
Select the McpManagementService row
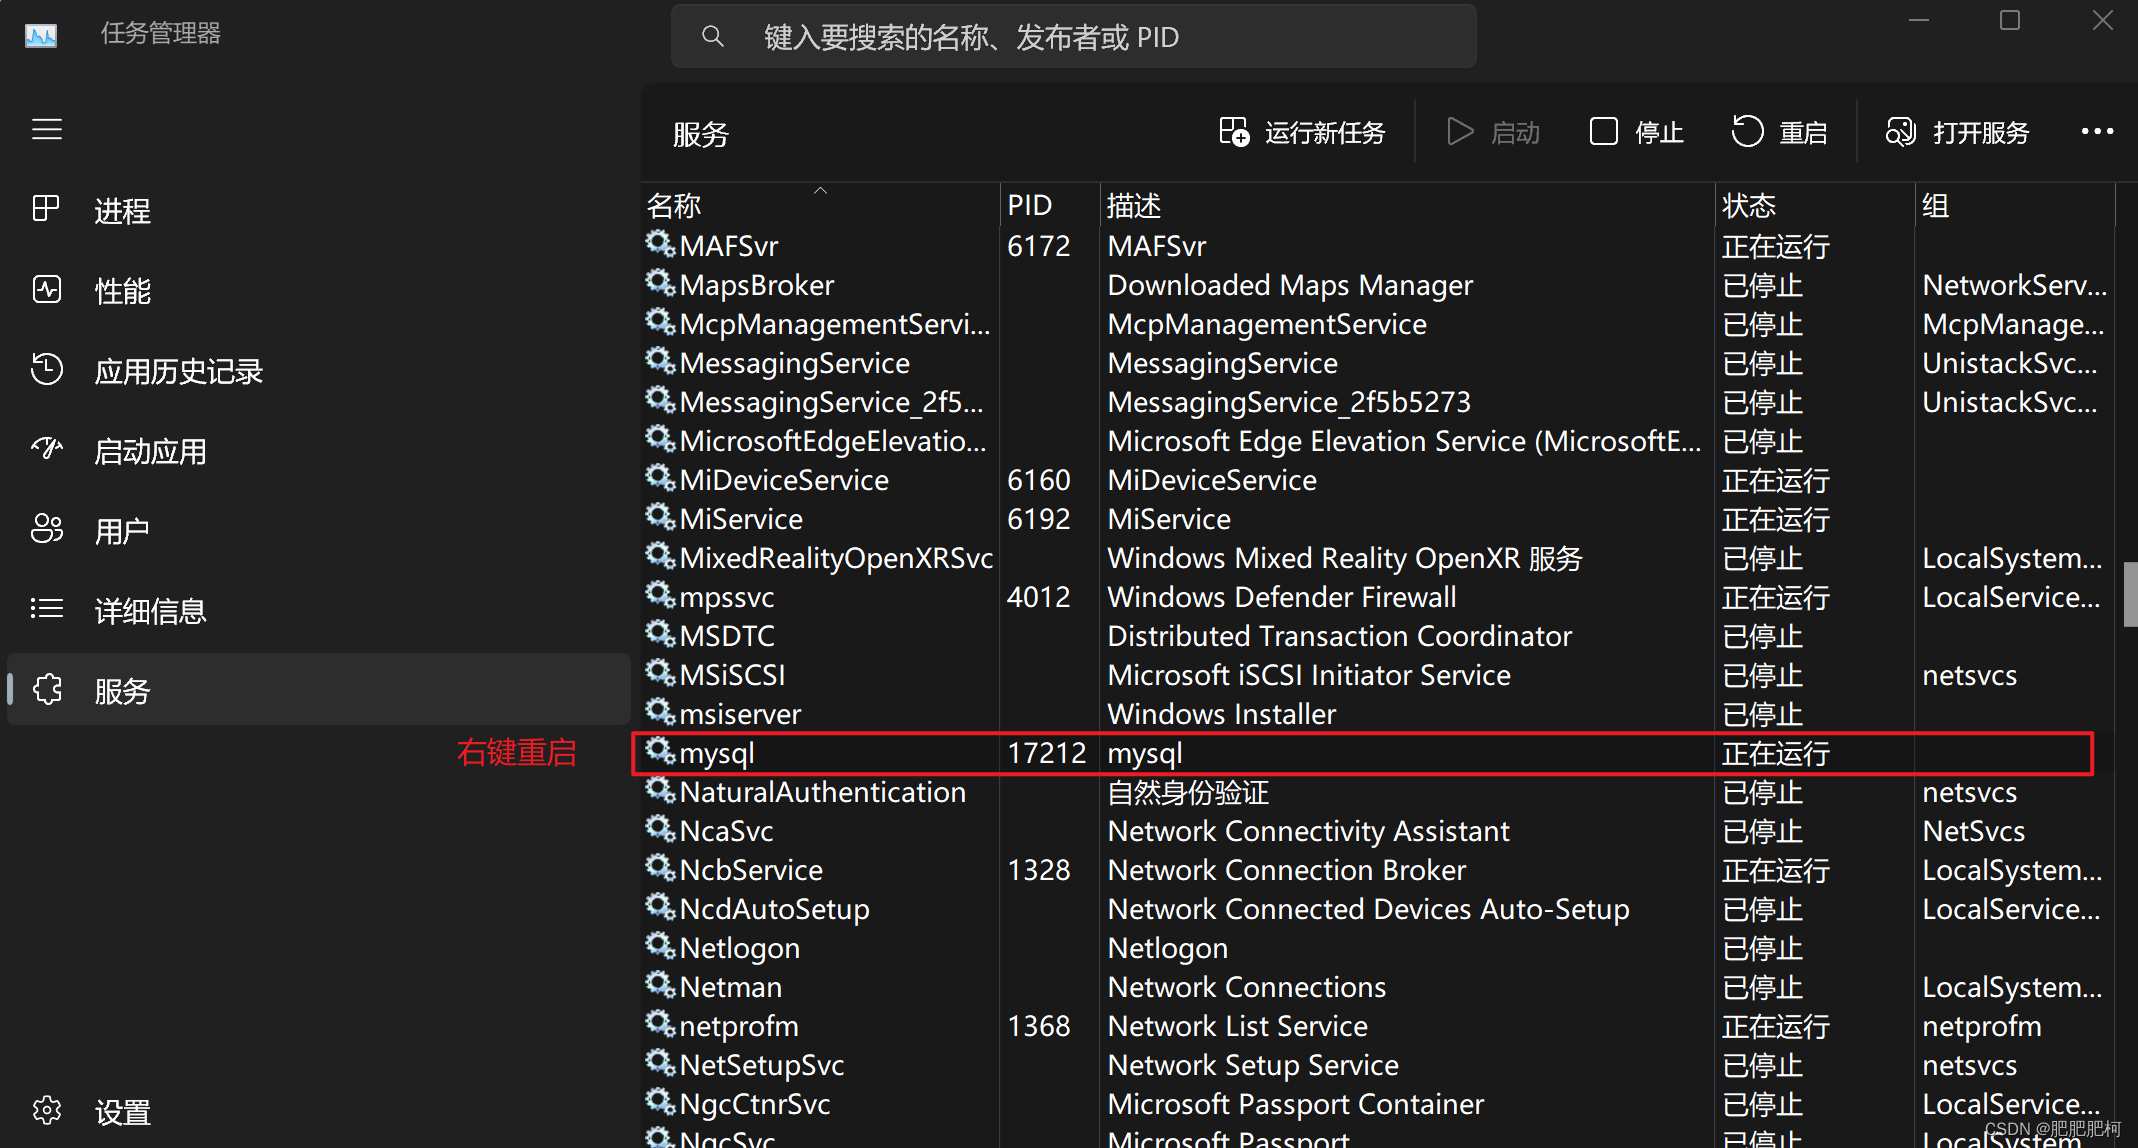(1378, 324)
